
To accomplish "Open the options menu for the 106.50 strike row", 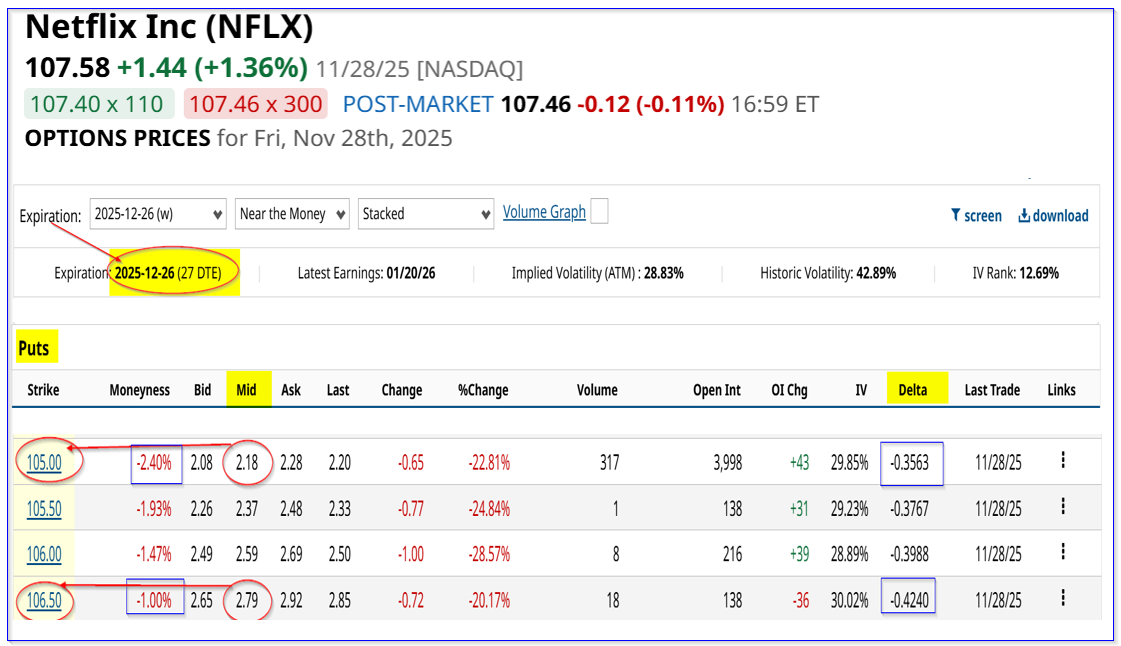I will [x=1062, y=599].
